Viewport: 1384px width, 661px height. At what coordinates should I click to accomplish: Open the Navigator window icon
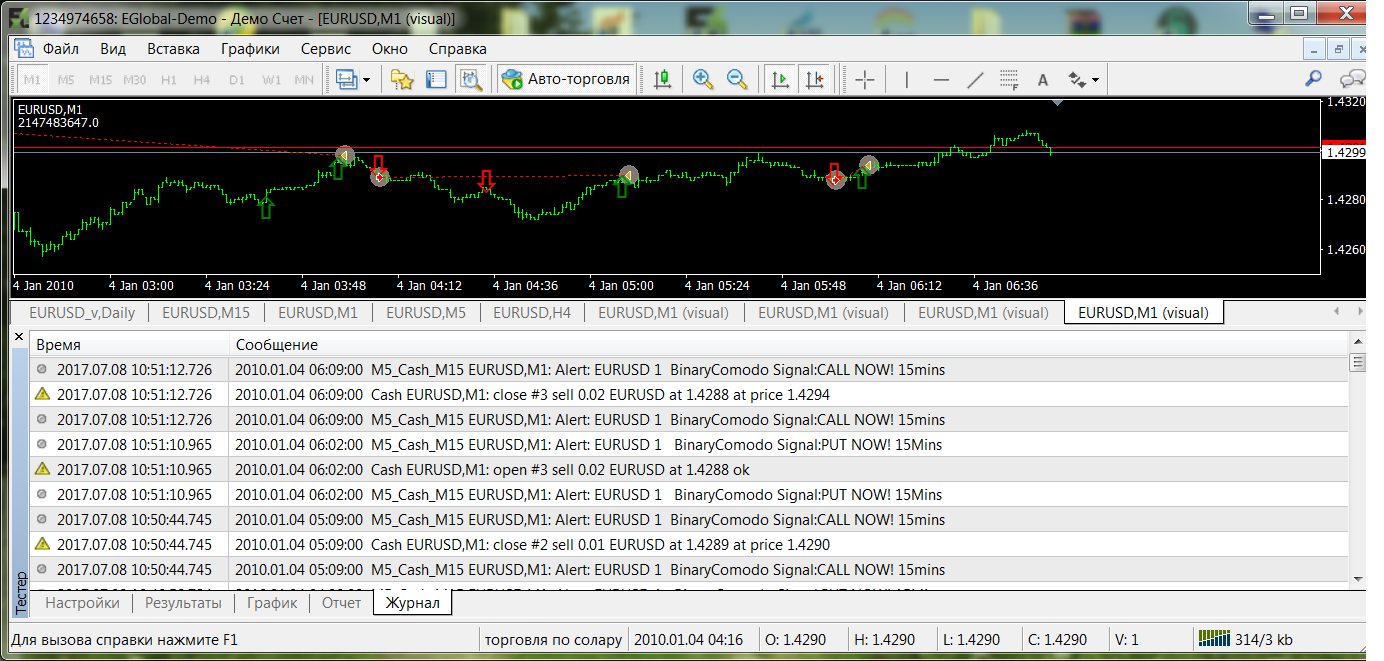pos(402,80)
